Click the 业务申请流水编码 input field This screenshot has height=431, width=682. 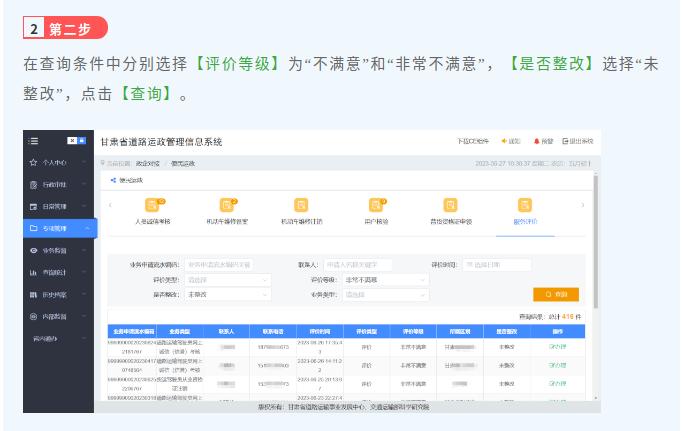click(220, 264)
